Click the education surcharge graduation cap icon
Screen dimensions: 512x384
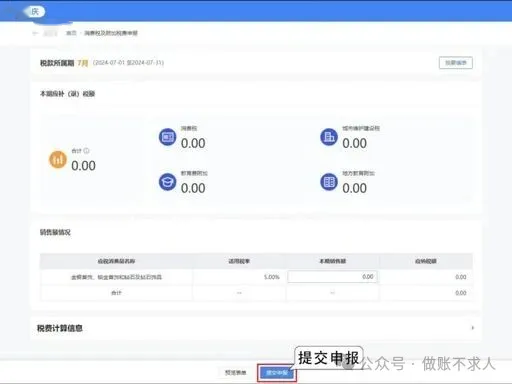pos(167,182)
